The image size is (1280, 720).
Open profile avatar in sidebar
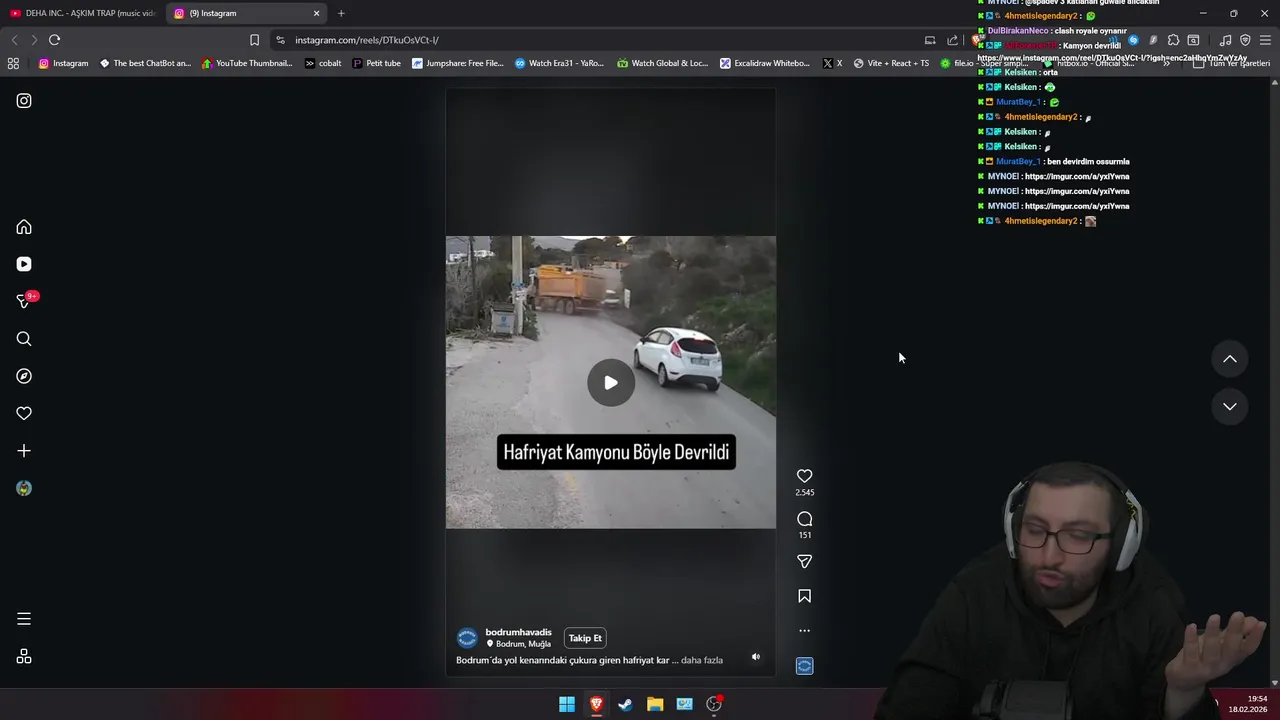[24, 488]
